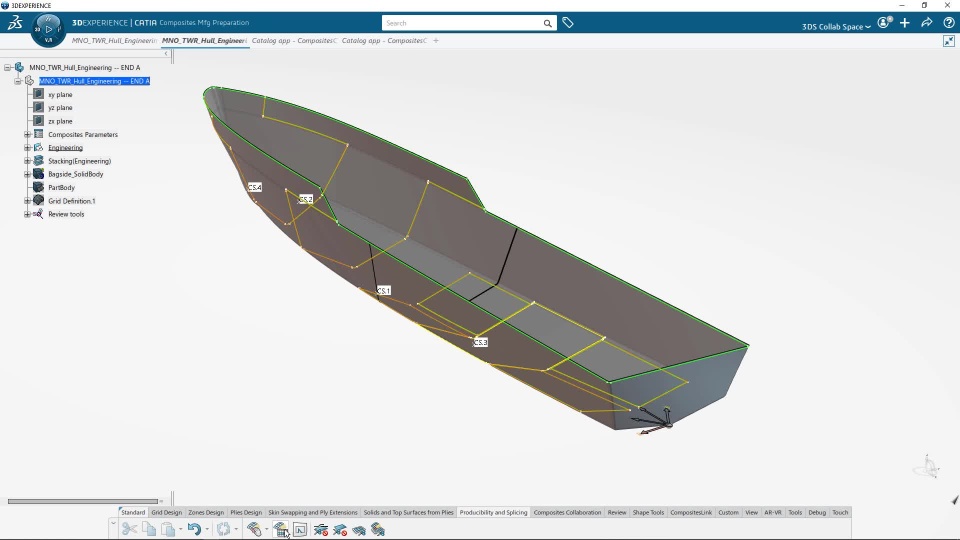Switch to the Plies Design tab
This screenshot has width=960, height=540.
pos(246,512)
